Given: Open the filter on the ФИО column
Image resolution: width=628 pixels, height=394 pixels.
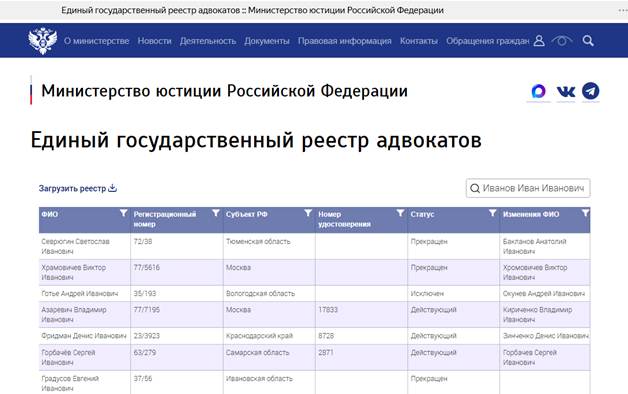Looking at the screenshot, I should point(124,213).
